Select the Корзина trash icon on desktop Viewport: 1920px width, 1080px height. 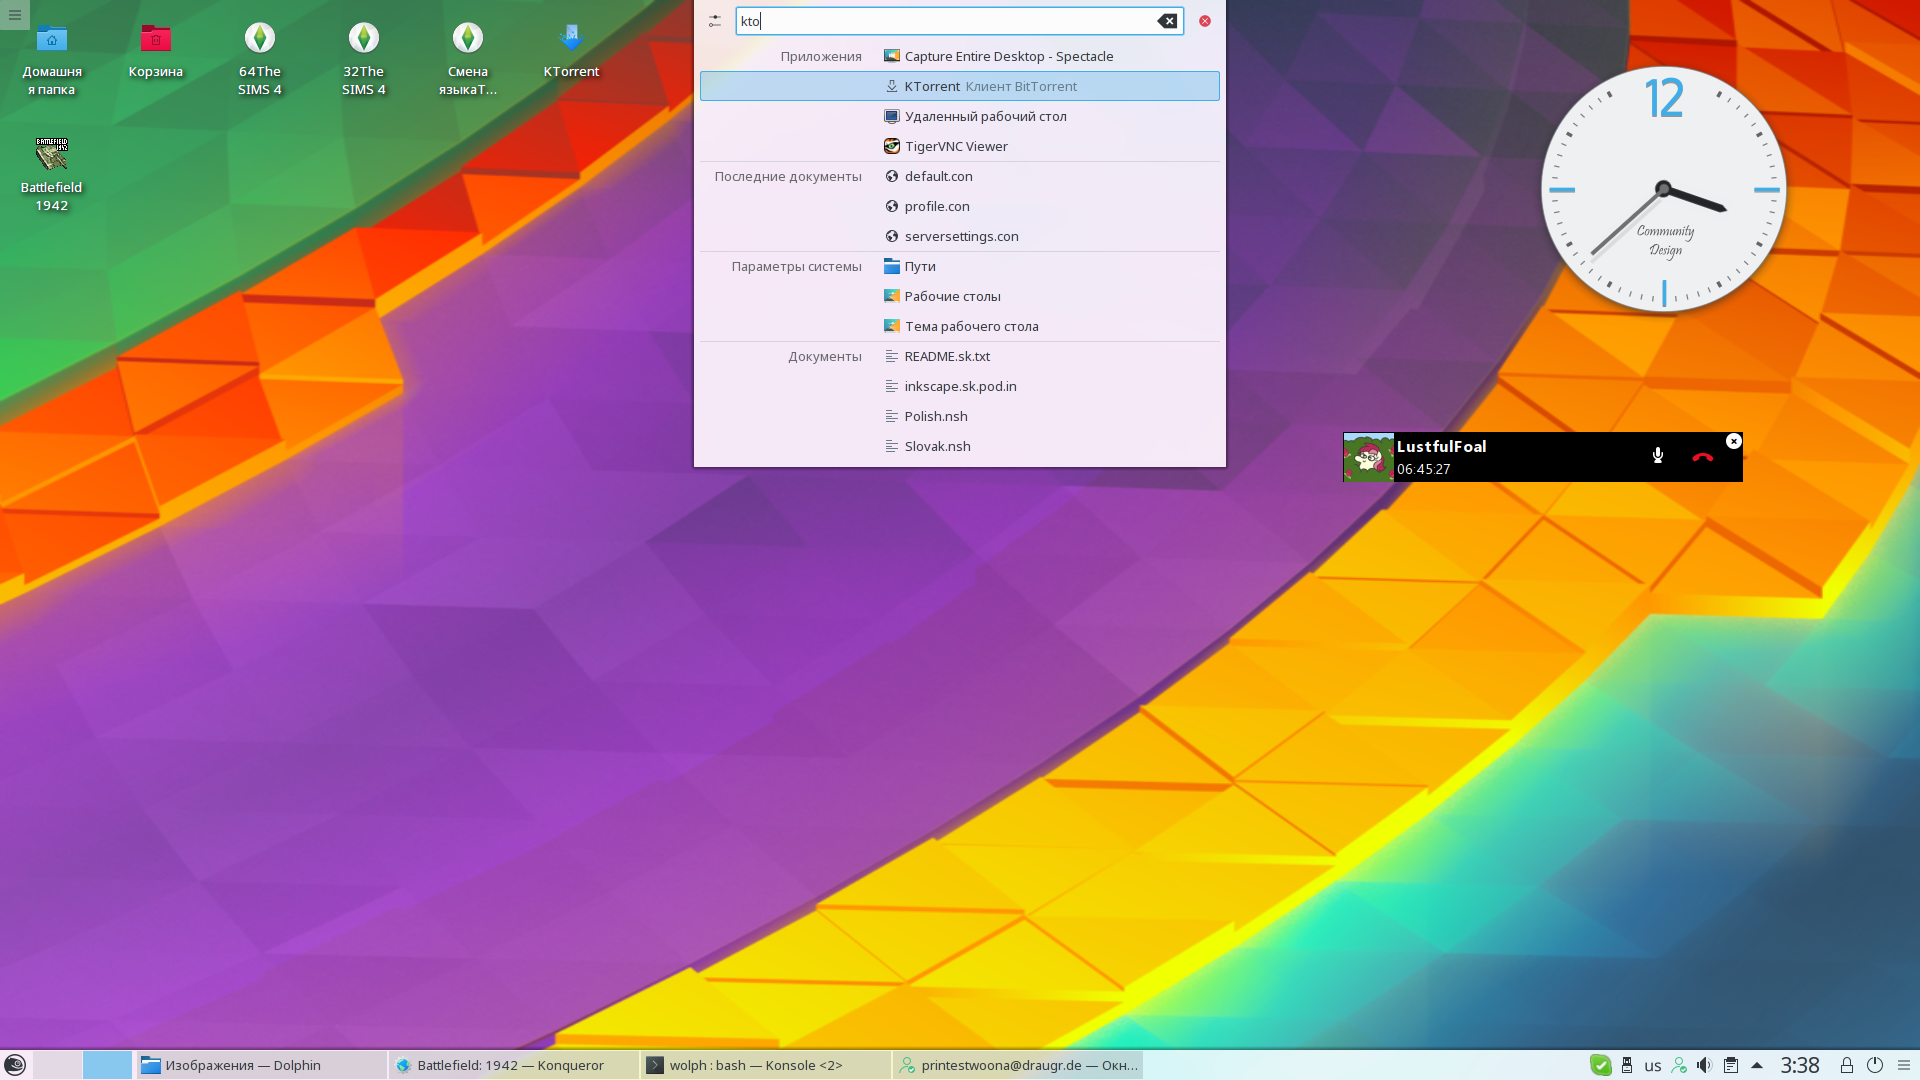pos(156,52)
